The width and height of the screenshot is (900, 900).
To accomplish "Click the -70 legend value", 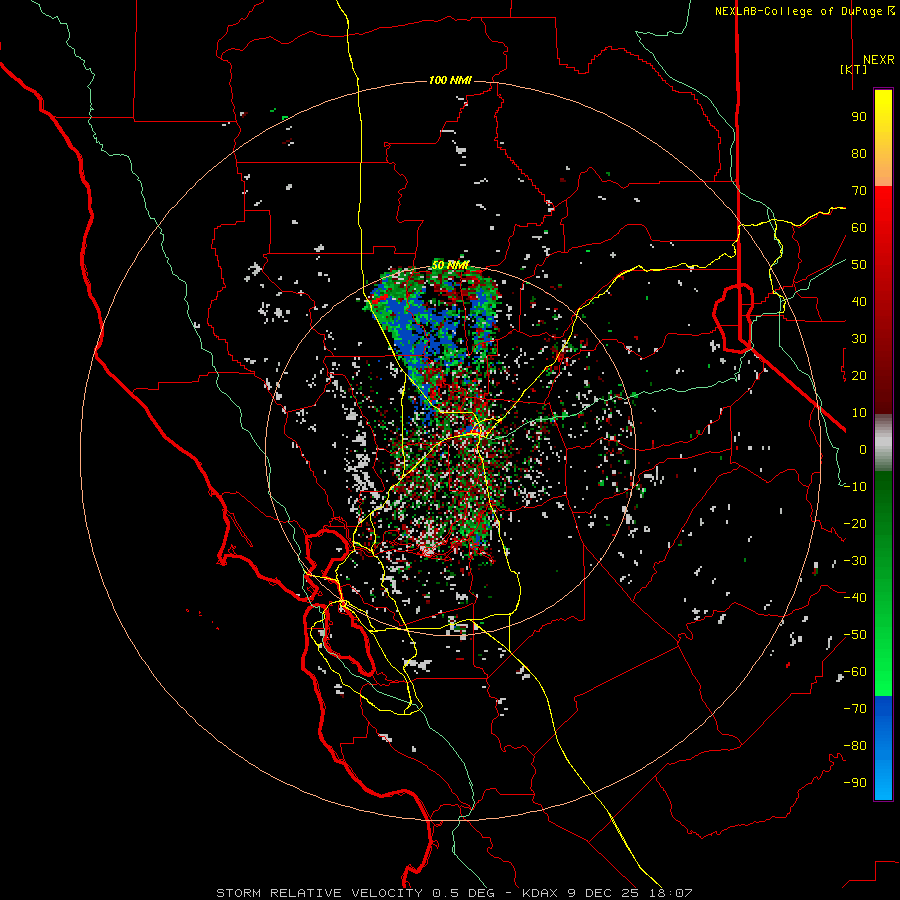I will [x=855, y=709].
